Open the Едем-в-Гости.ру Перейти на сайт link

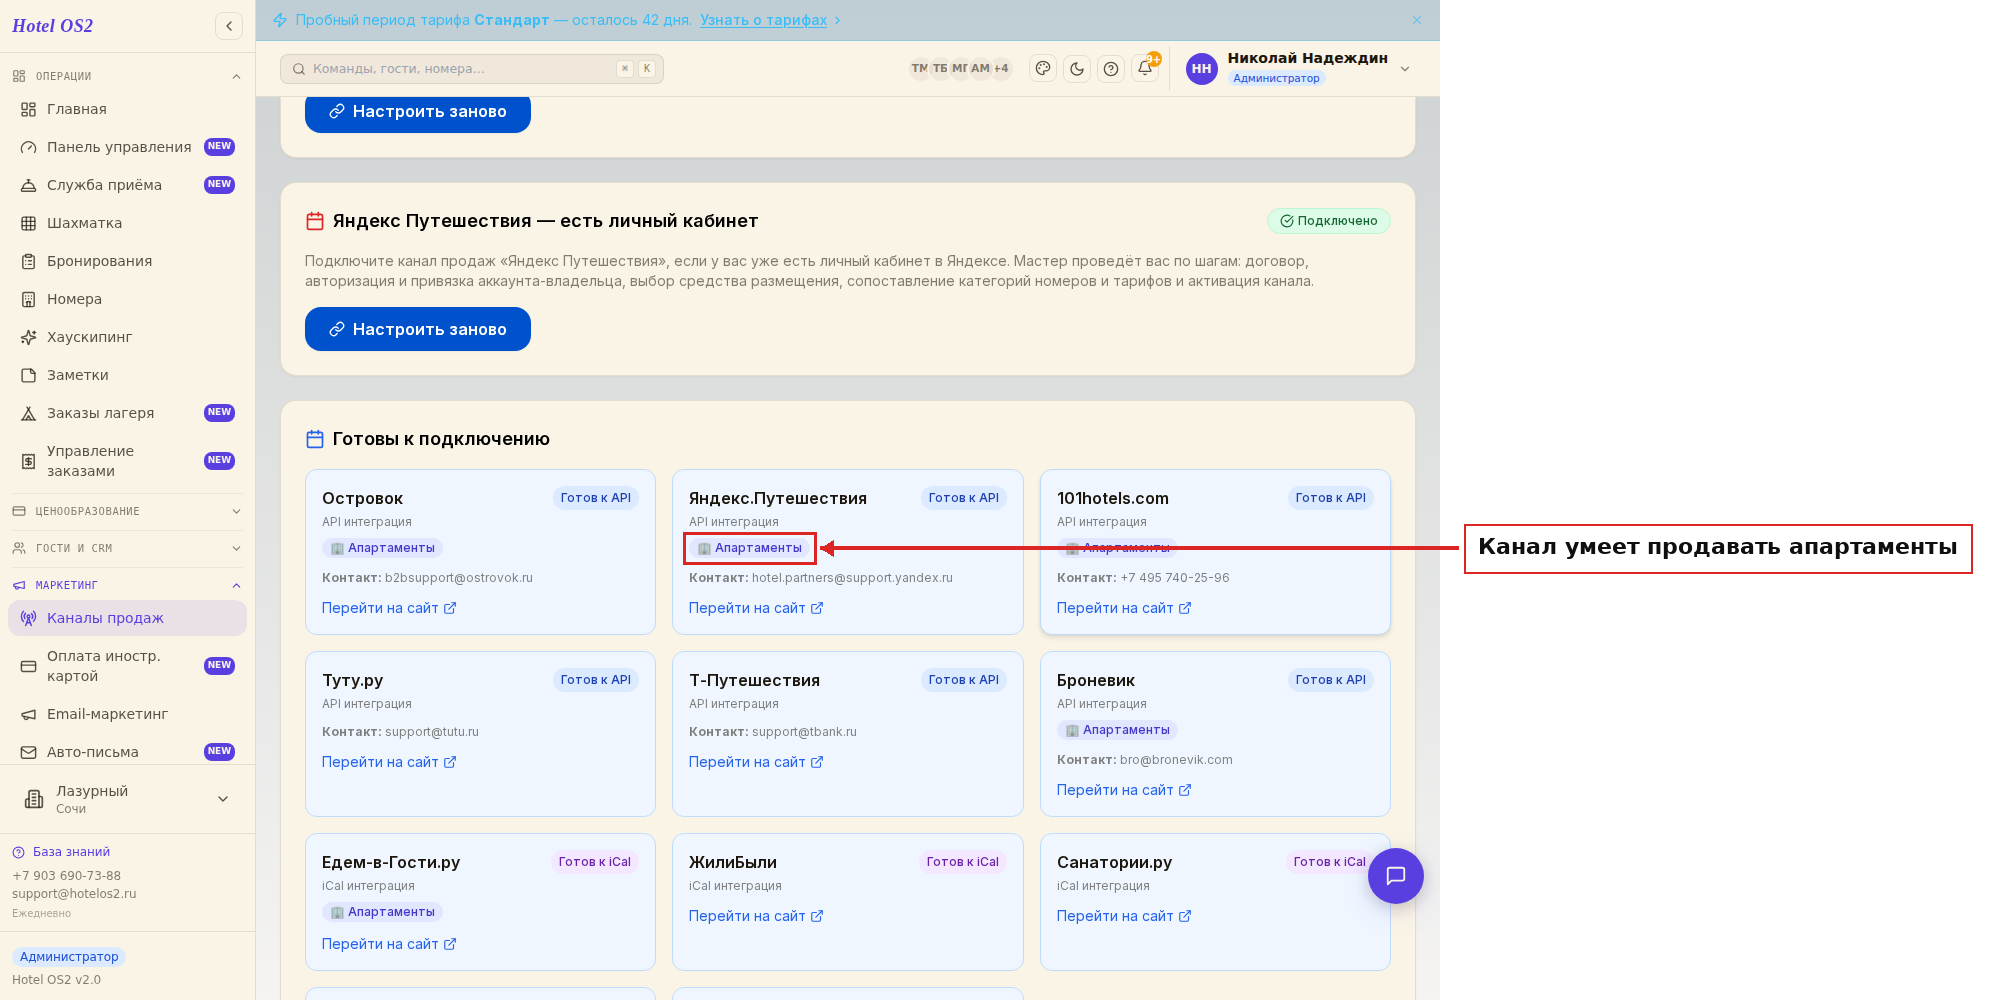[x=389, y=944]
